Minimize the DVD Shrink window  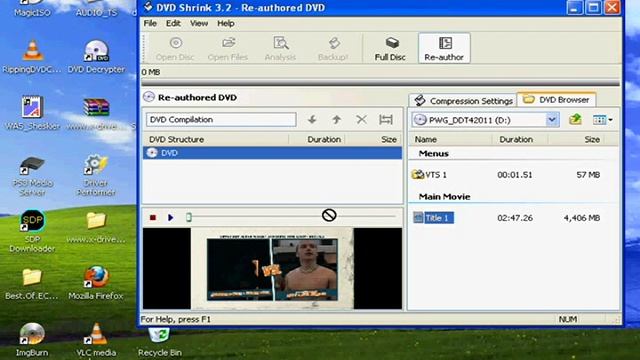pyautogui.click(x=574, y=7)
